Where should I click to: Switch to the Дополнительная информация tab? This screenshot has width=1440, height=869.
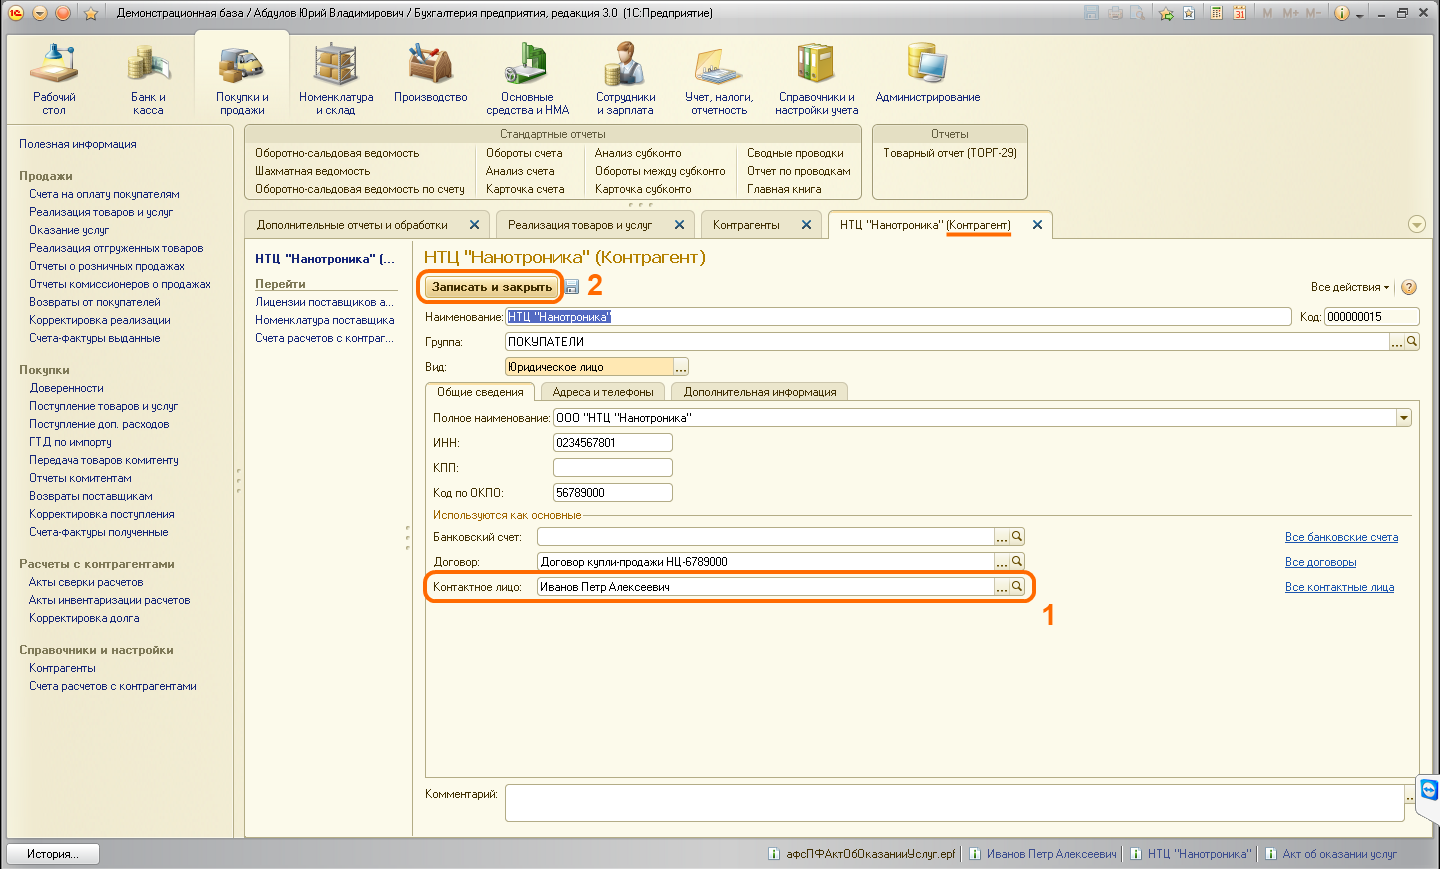click(x=760, y=392)
